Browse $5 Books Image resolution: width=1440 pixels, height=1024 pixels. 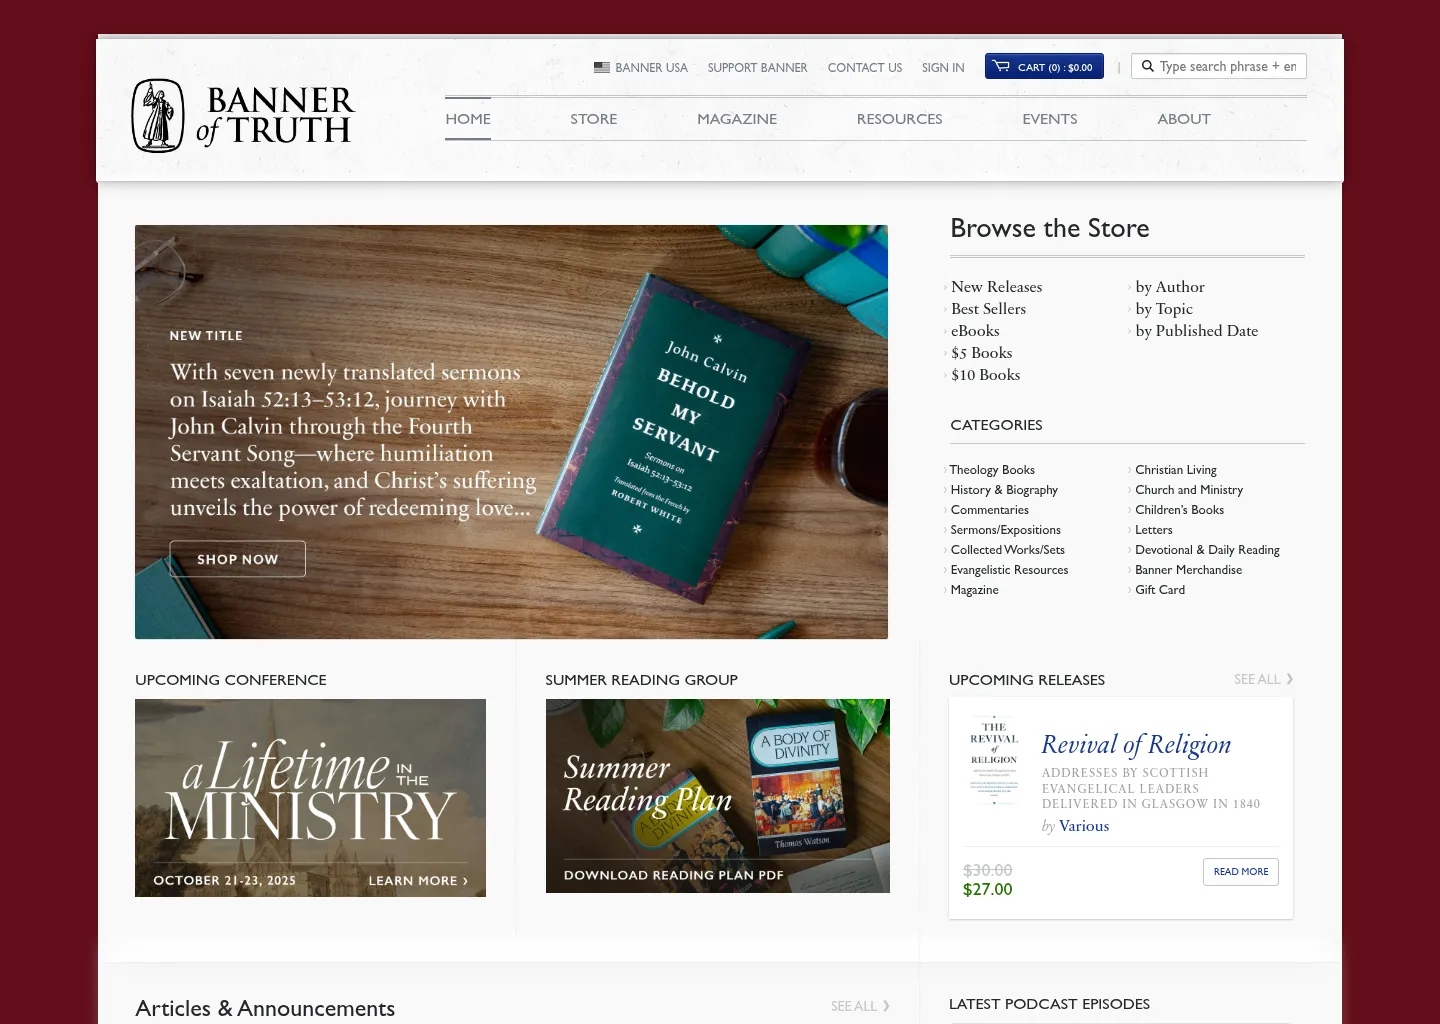(981, 353)
